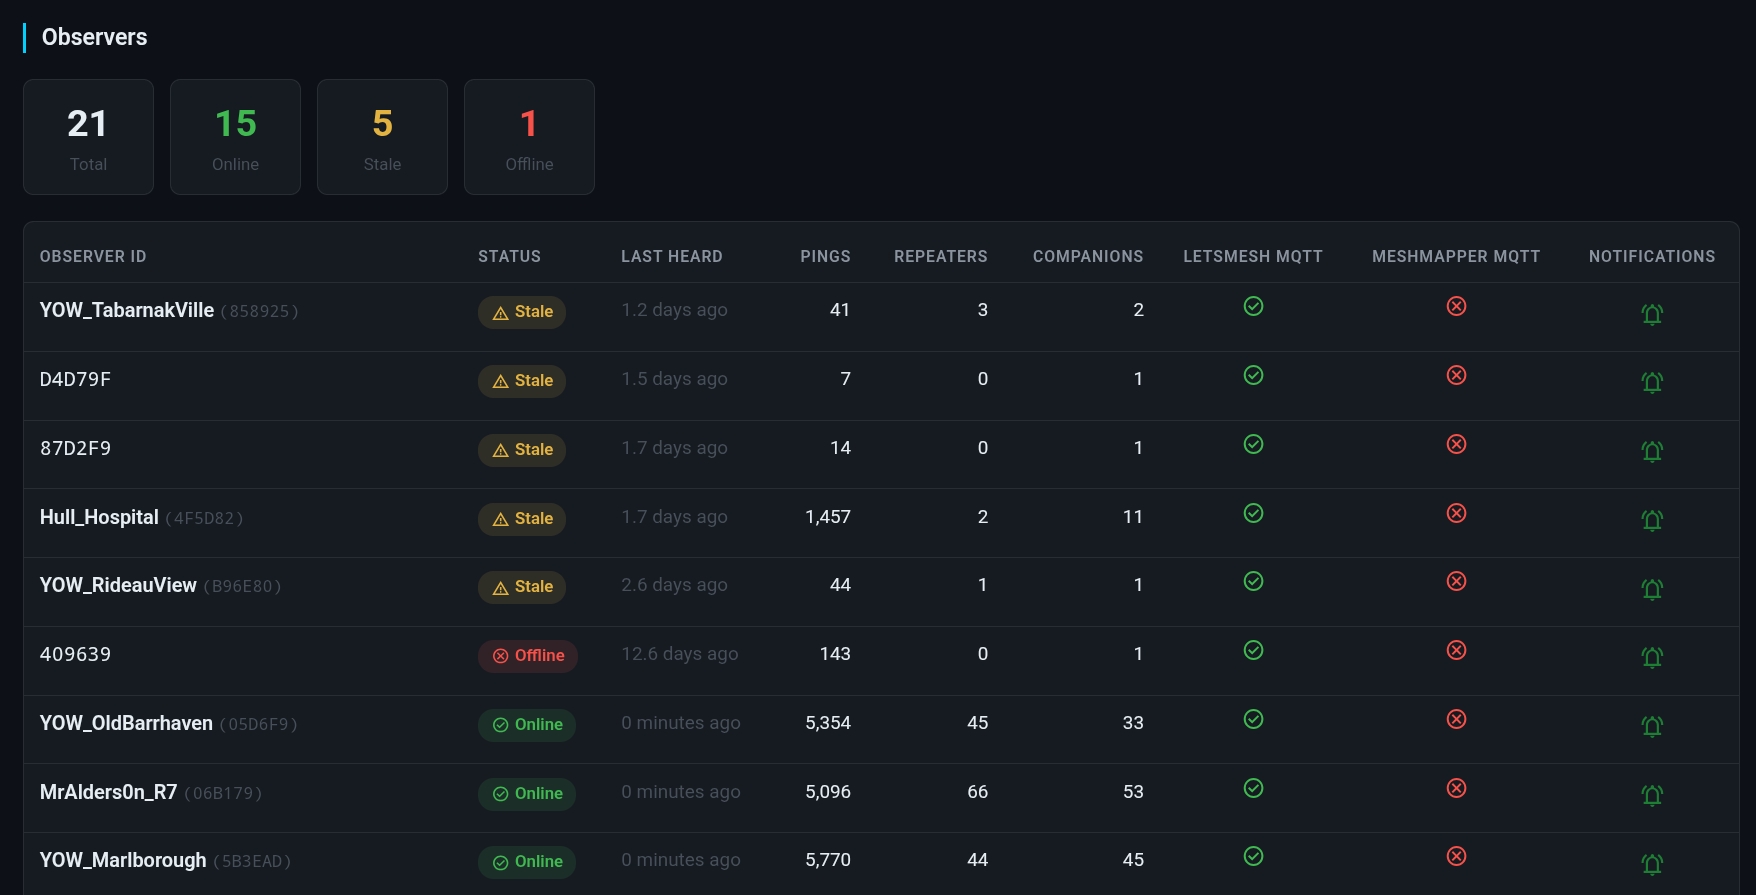Filter by the 15 Online card
The width and height of the screenshot is (1756, 895).
pos(235,137)
